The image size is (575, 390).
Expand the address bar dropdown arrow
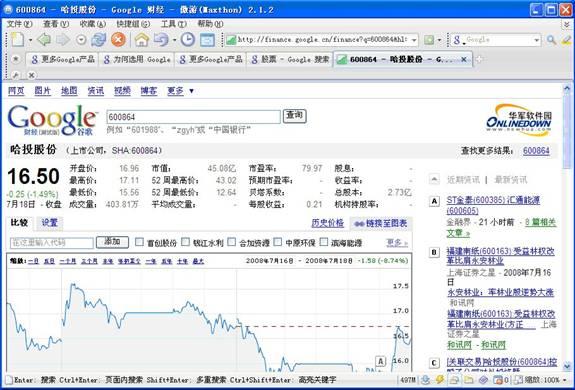pos(414,40)
